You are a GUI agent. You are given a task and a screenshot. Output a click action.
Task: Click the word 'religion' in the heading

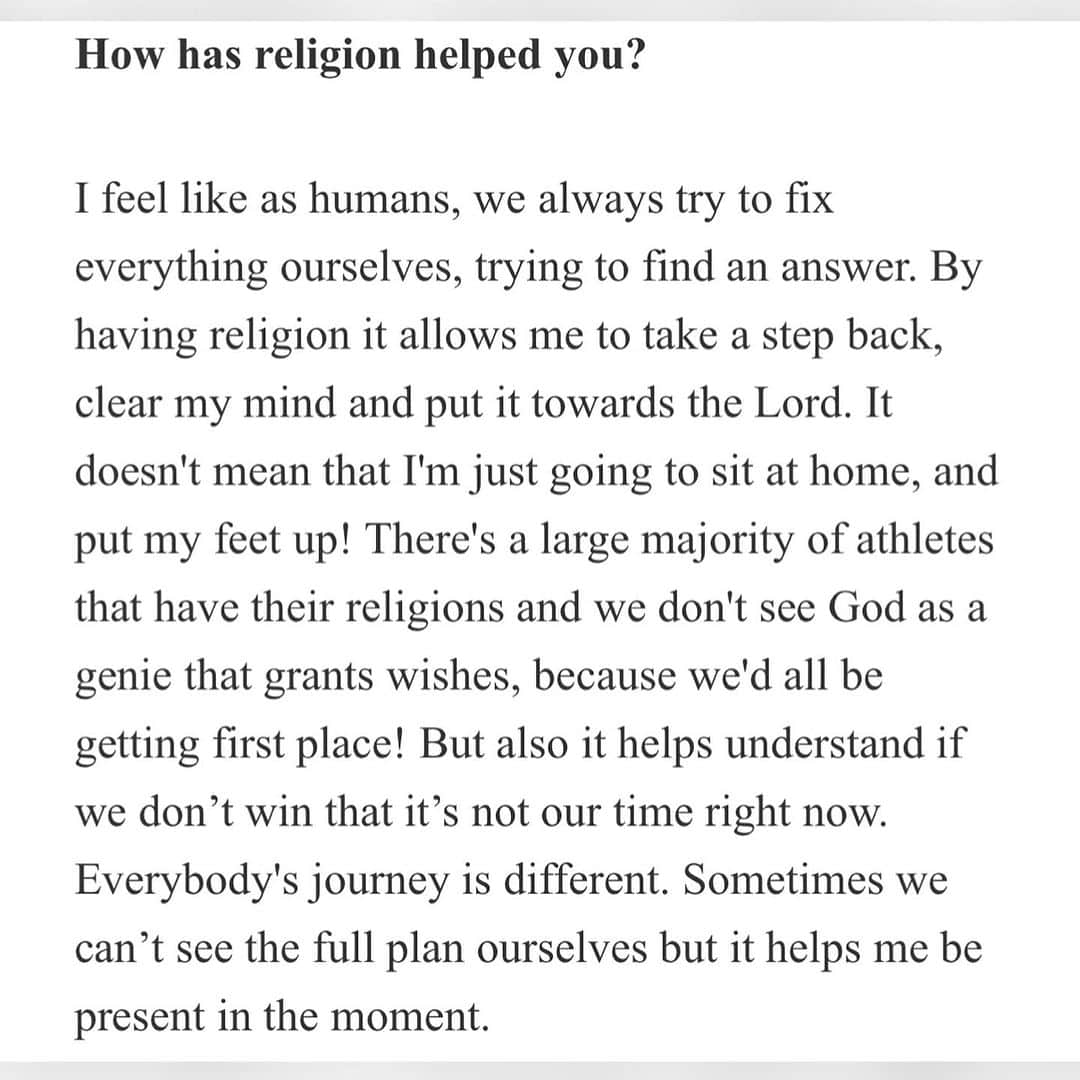pyautogui.click(x=328, y=56)
